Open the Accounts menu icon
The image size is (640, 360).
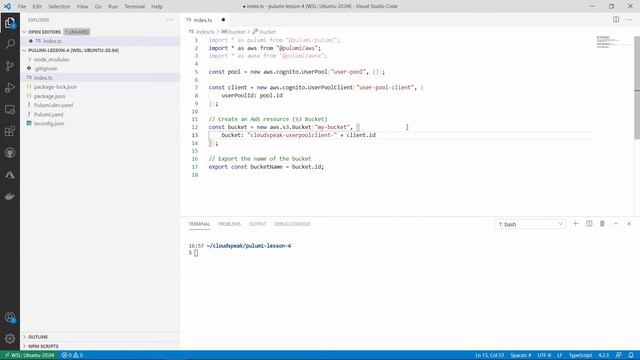coord(10,317)
